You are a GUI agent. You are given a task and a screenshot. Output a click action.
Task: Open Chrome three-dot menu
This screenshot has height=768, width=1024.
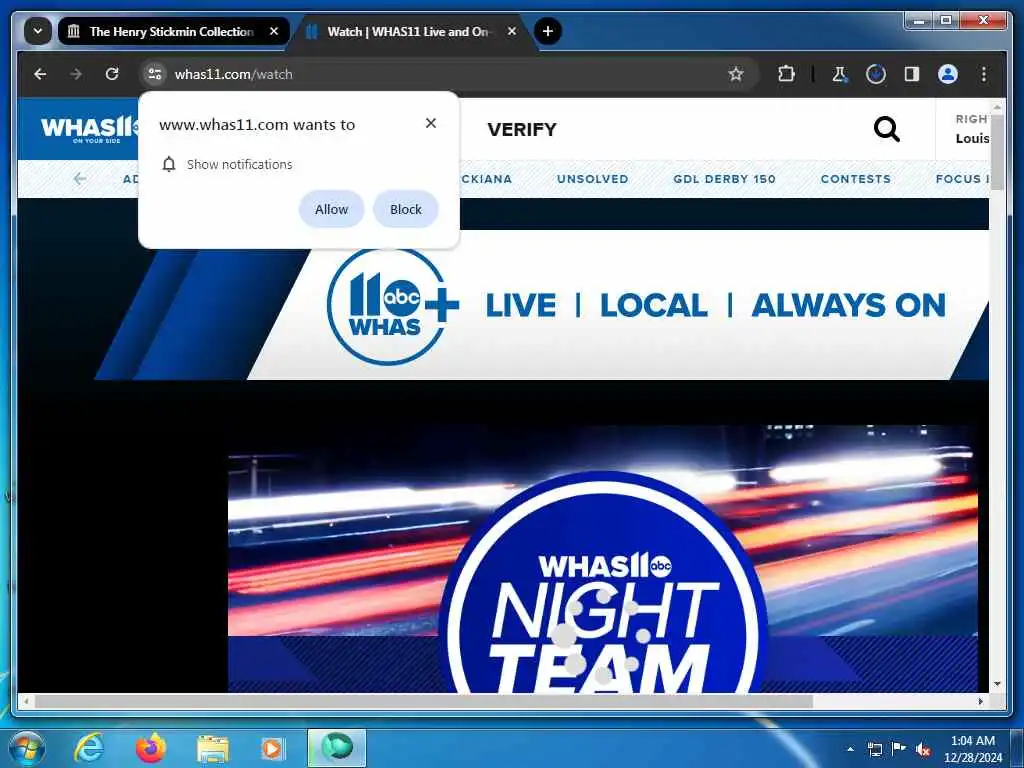coord(984,74)
